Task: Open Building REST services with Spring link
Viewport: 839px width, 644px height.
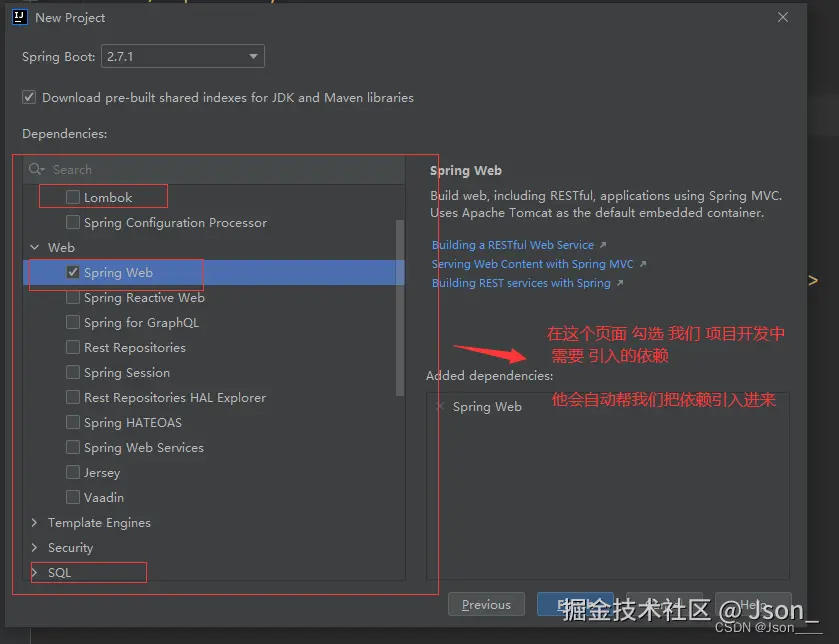Action: pyautogui.click(x=521, y=283)
